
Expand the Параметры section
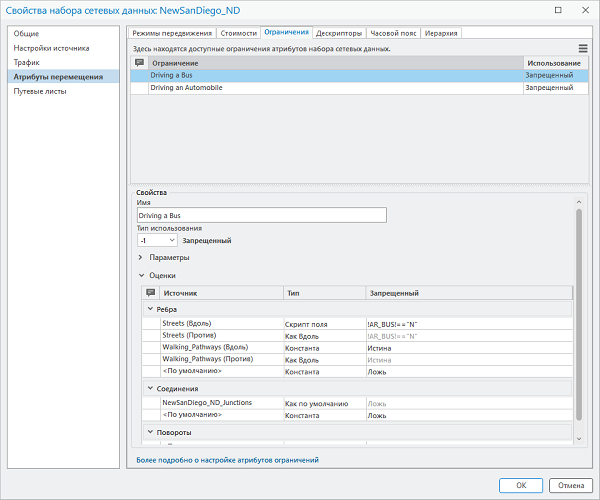tap(140, 258)
